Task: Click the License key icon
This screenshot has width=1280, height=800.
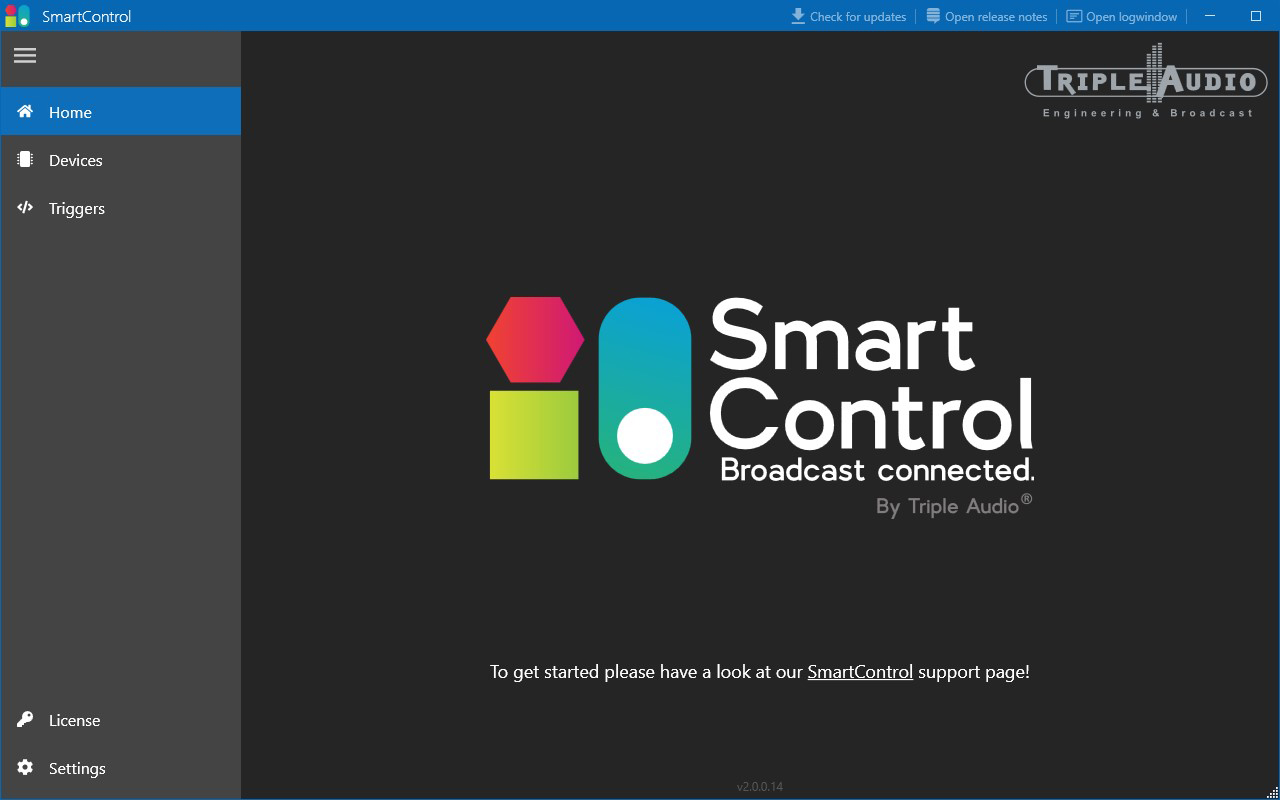Action: (x=25, y=719)
